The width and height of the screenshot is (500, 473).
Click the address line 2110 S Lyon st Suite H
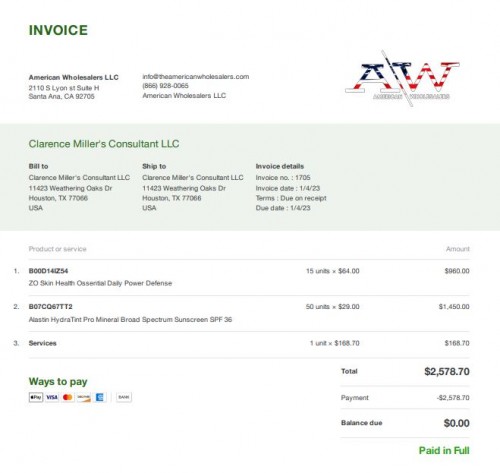tap(64, 88)
